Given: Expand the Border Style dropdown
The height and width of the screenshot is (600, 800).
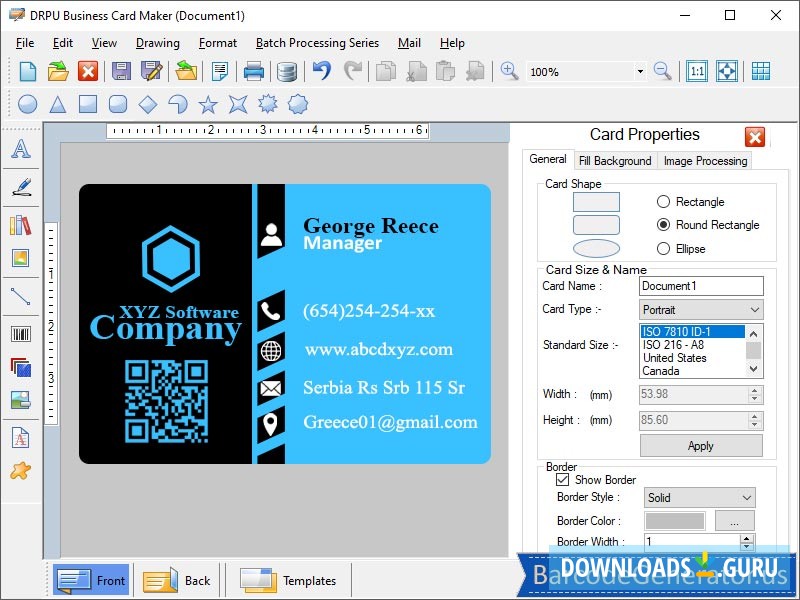Looking at the screenshot, I should pyautogui.click(x=701, y=498).
